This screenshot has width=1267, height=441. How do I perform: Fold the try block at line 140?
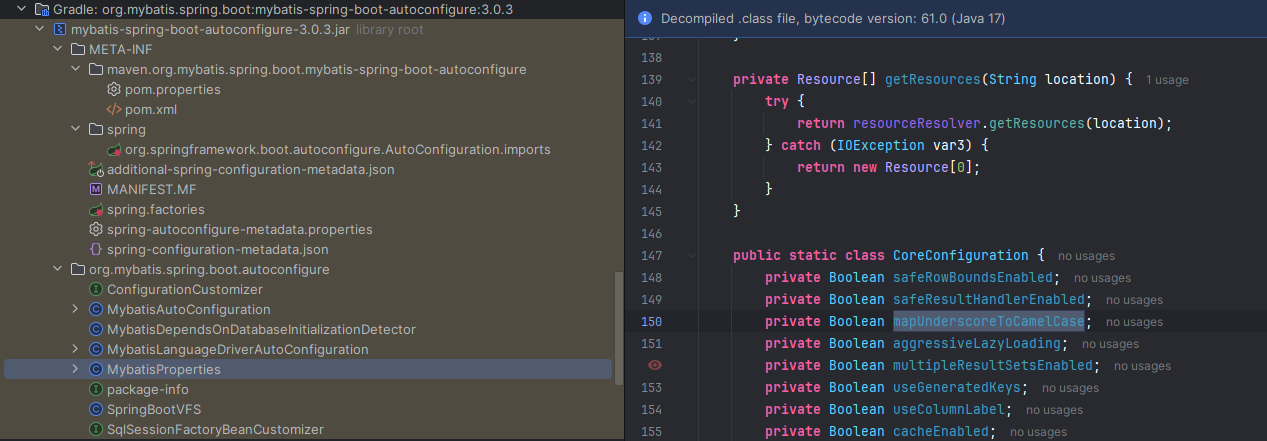(x=690, y=101)
